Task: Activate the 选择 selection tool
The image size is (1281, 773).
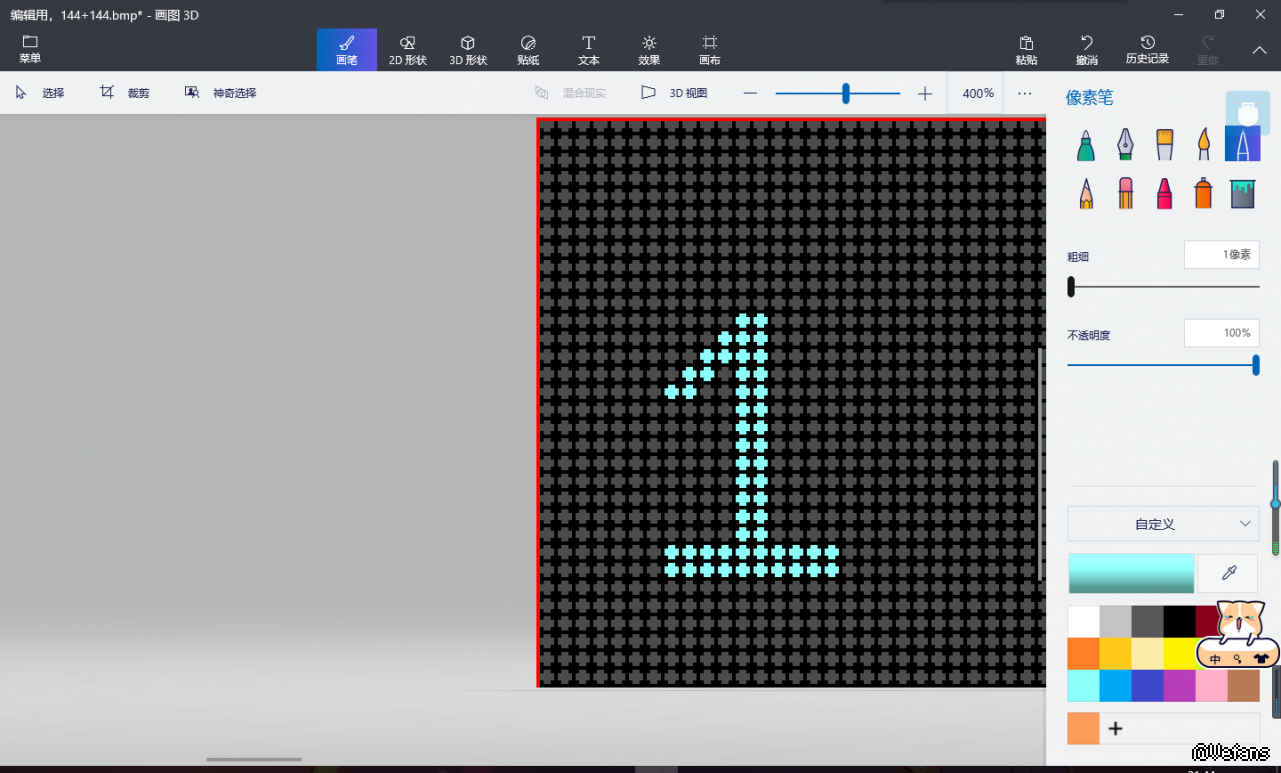Action: coord(40,93)
